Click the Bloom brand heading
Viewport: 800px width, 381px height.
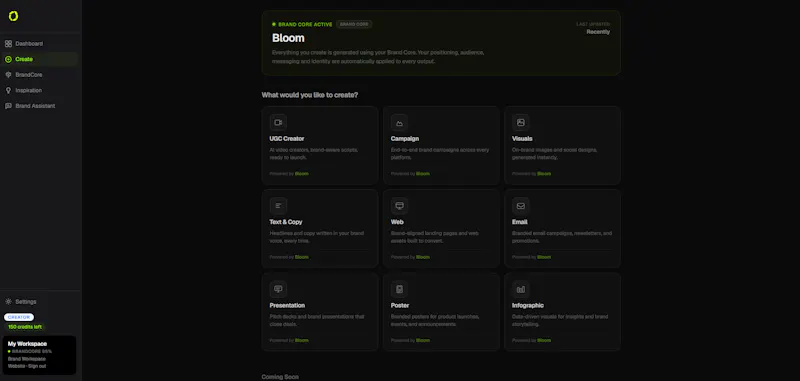tap(288, 38)
